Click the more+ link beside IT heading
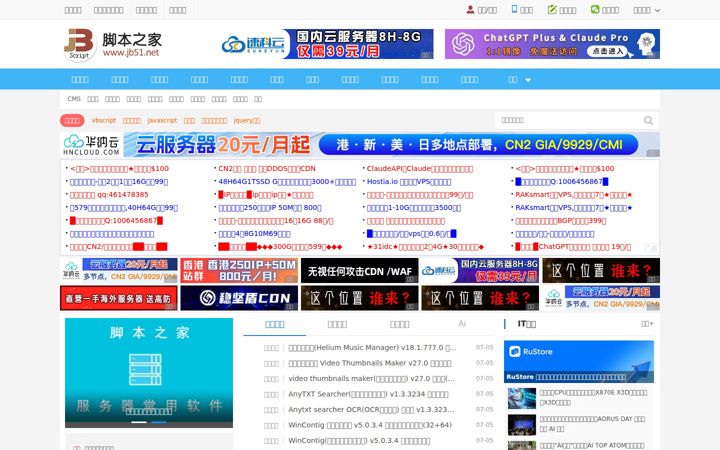 coord(647,324)
